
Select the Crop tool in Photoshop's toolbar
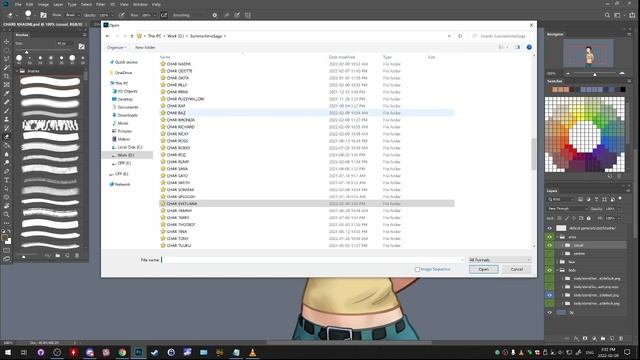point(7,76)
